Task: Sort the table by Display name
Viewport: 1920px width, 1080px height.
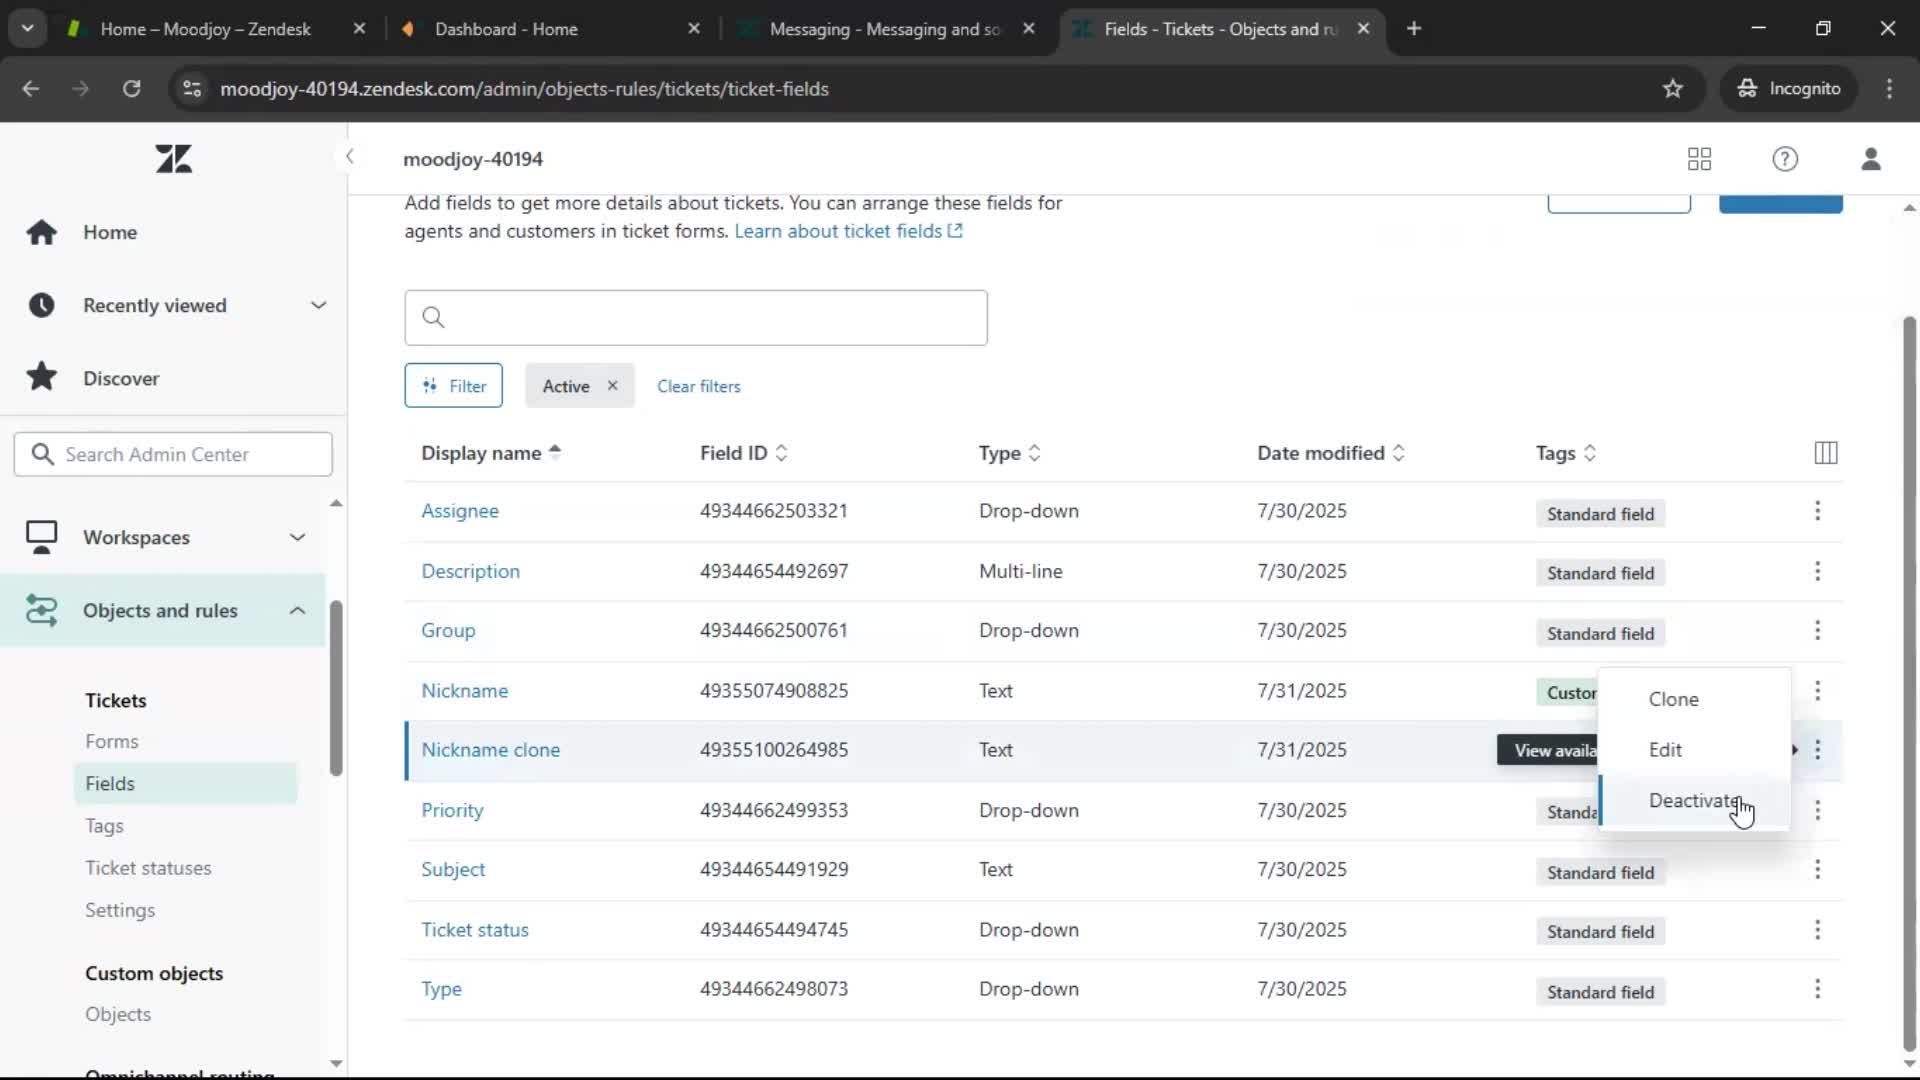Action: click(491, 453)
